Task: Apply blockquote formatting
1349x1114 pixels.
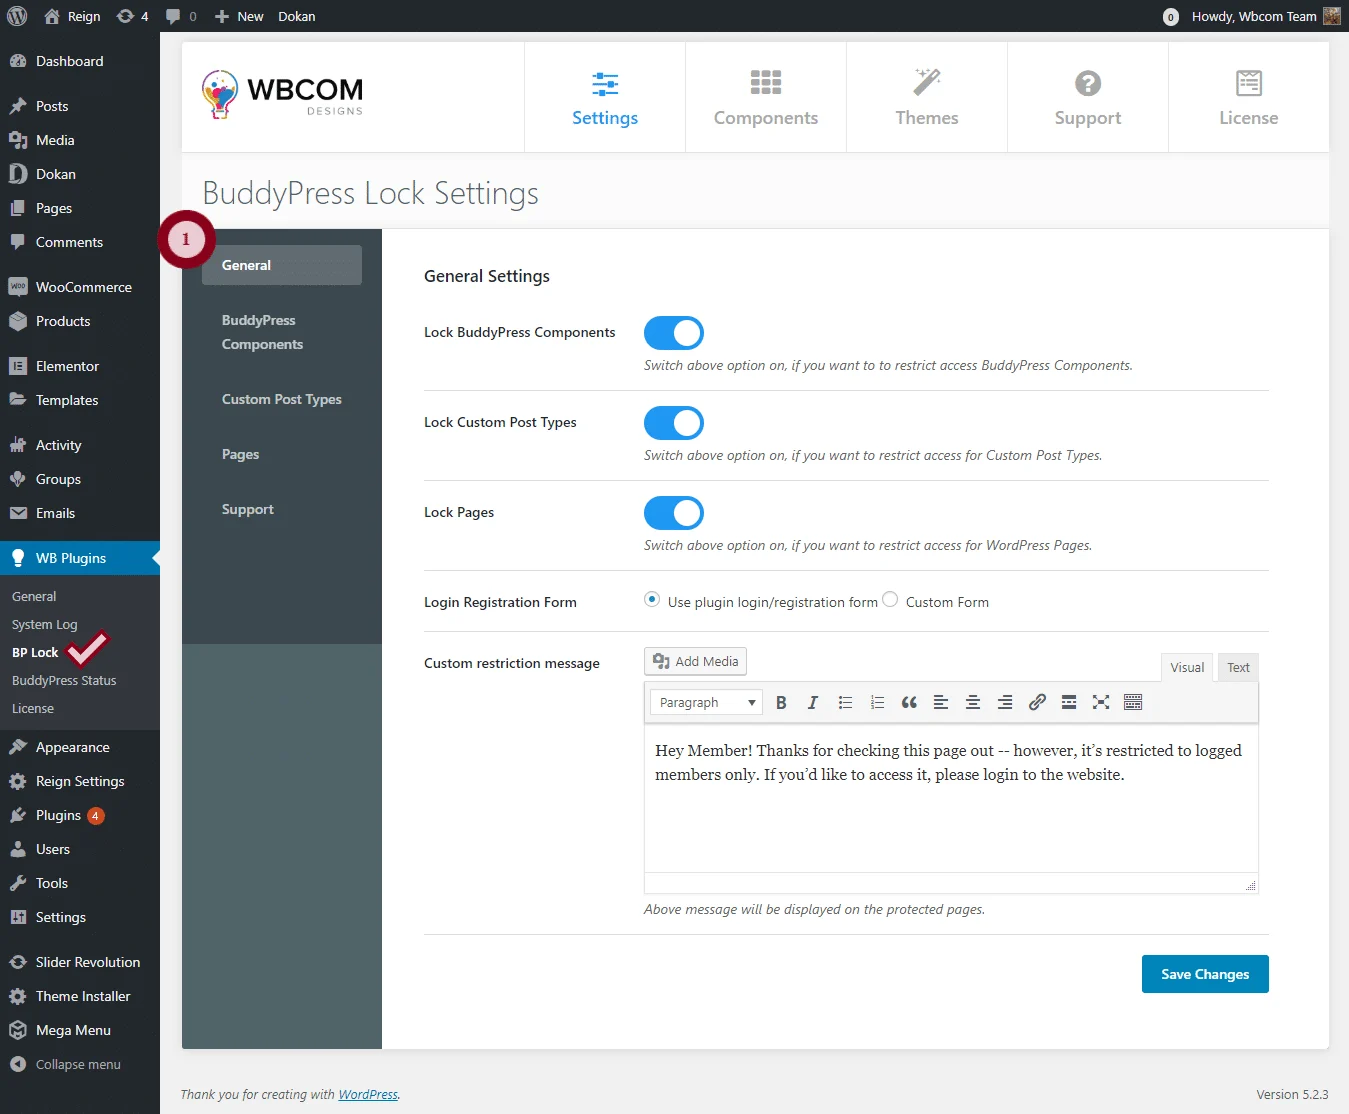Action: (909, 702)
